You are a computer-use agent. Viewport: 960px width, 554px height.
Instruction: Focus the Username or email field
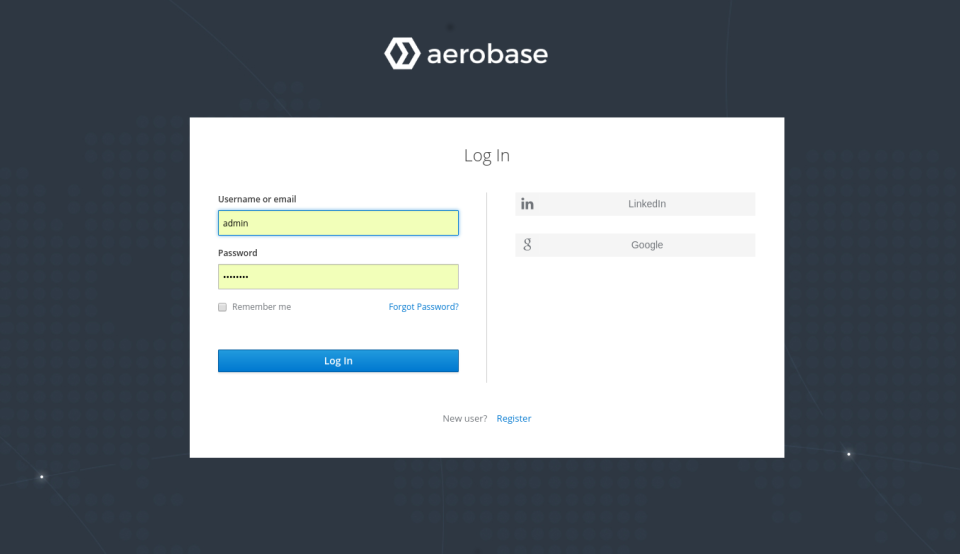[x=338, y=223]
